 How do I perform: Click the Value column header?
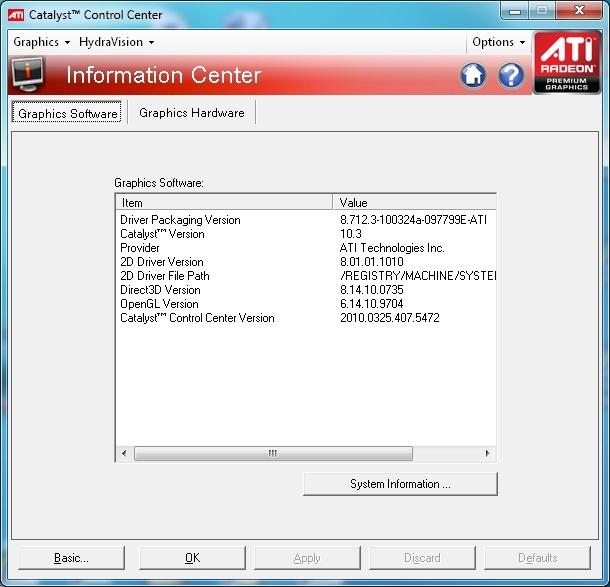point(415,203)
